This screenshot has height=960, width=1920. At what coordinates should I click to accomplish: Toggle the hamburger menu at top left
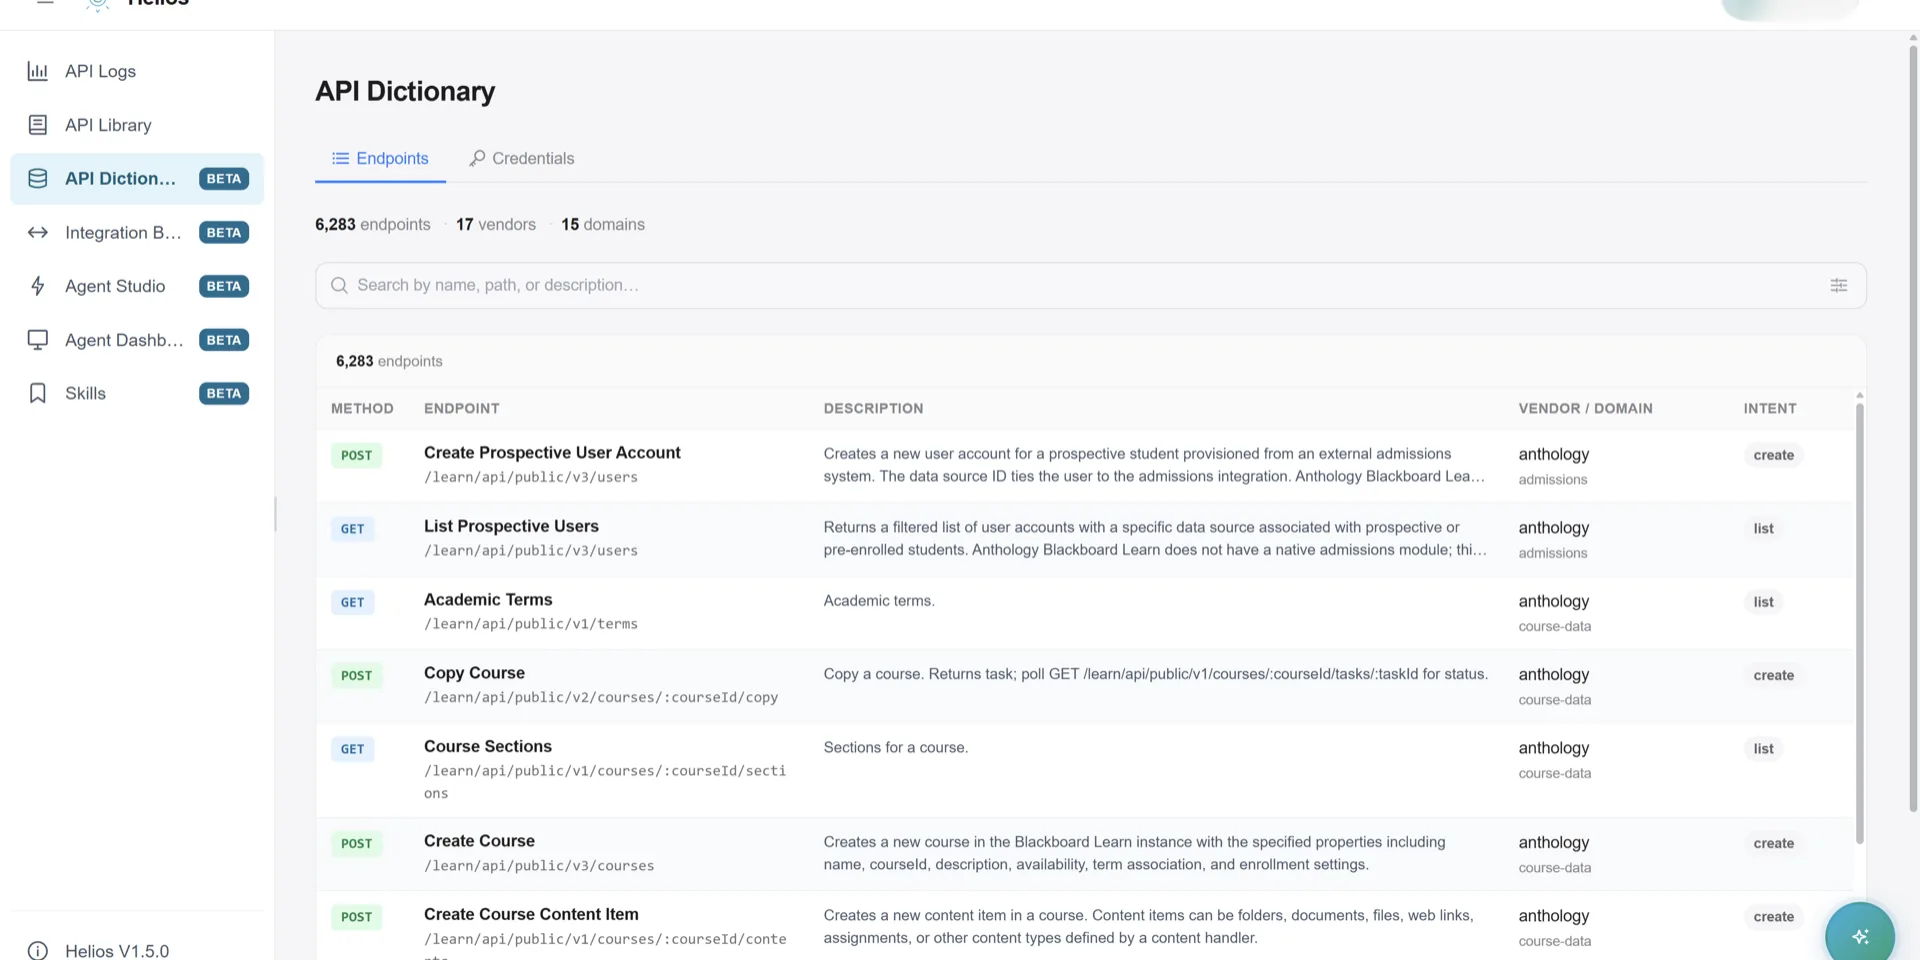(x=45, y=3)
